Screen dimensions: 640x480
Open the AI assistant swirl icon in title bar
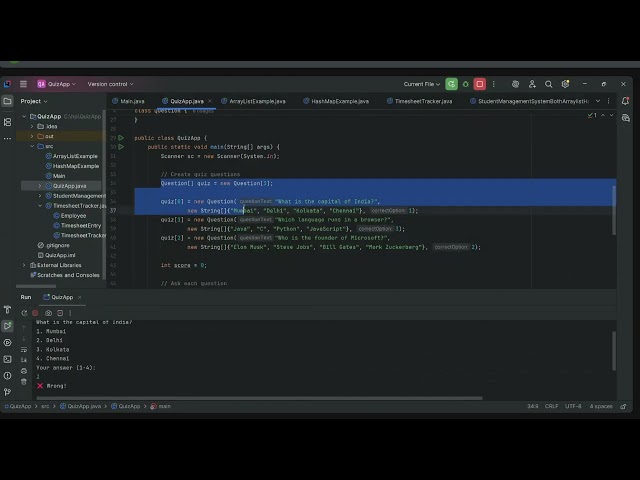tap(516, 84)
